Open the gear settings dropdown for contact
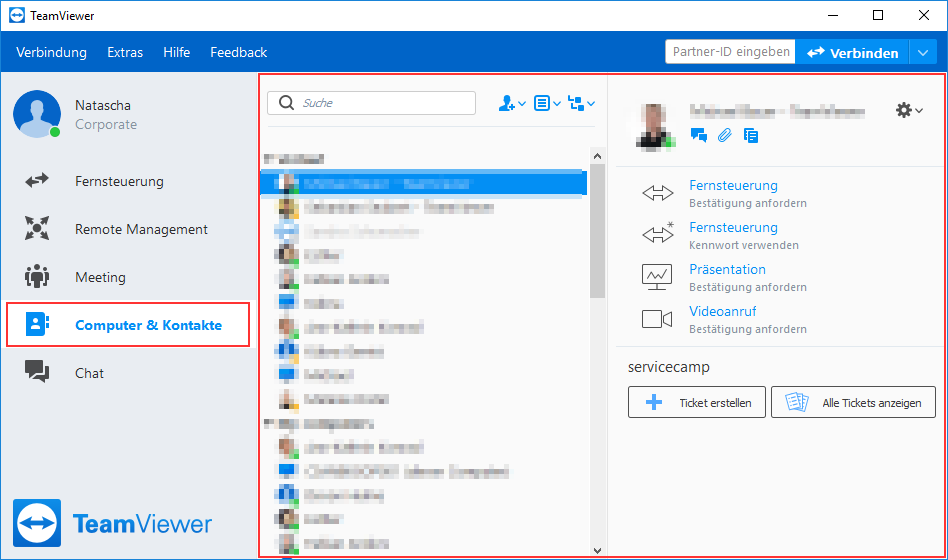The height and width of the screenshot is (560, 948). click(x=909, y=110)
